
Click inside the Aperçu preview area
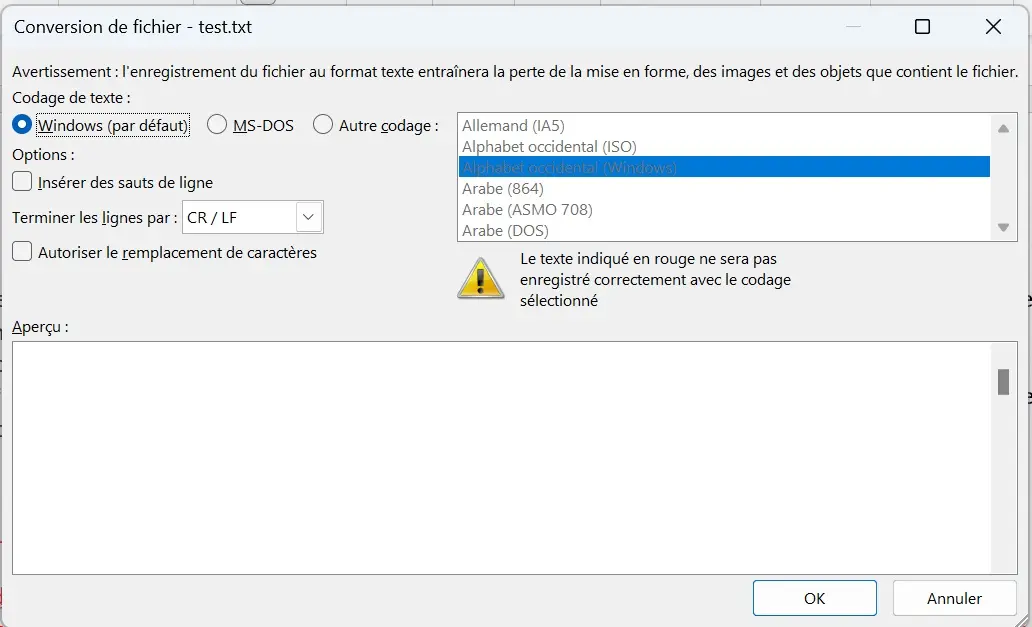(500, 450)
